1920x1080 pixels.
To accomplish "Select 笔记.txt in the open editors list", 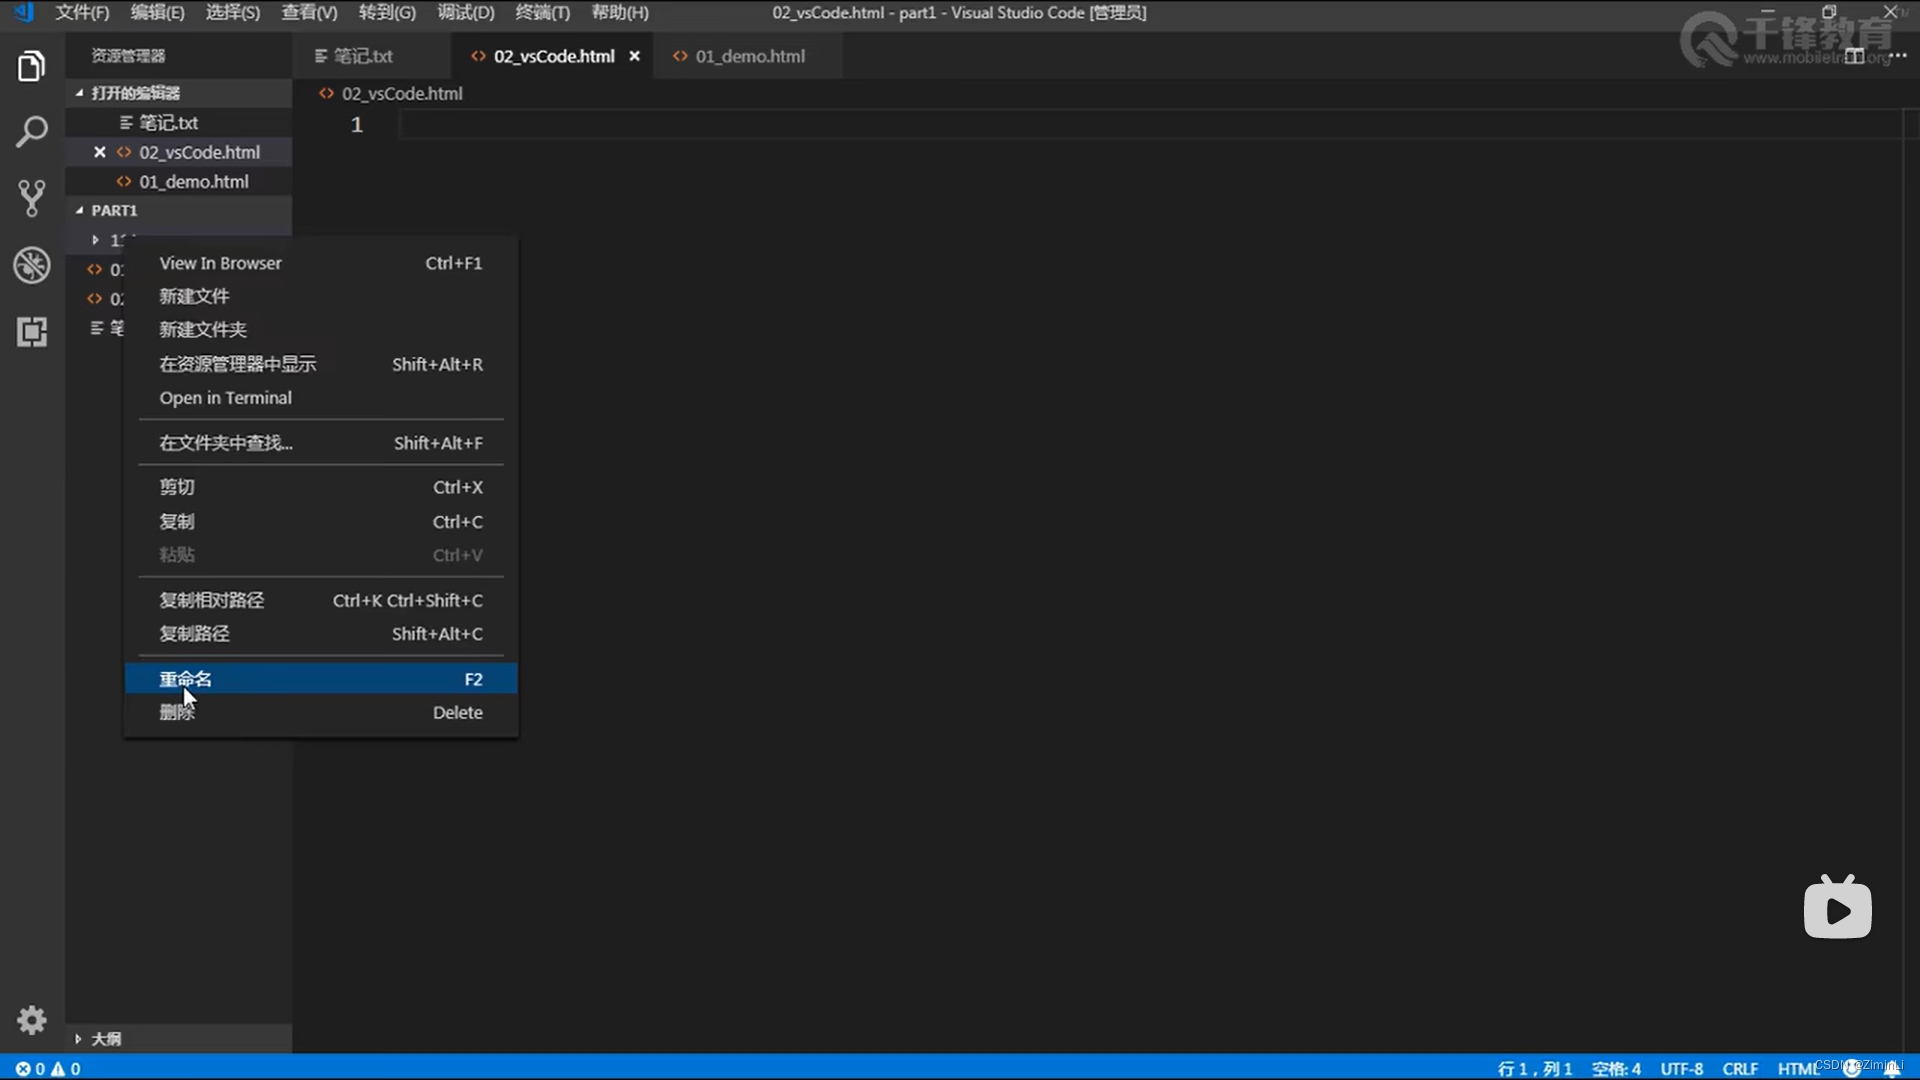I will point(179,123).
